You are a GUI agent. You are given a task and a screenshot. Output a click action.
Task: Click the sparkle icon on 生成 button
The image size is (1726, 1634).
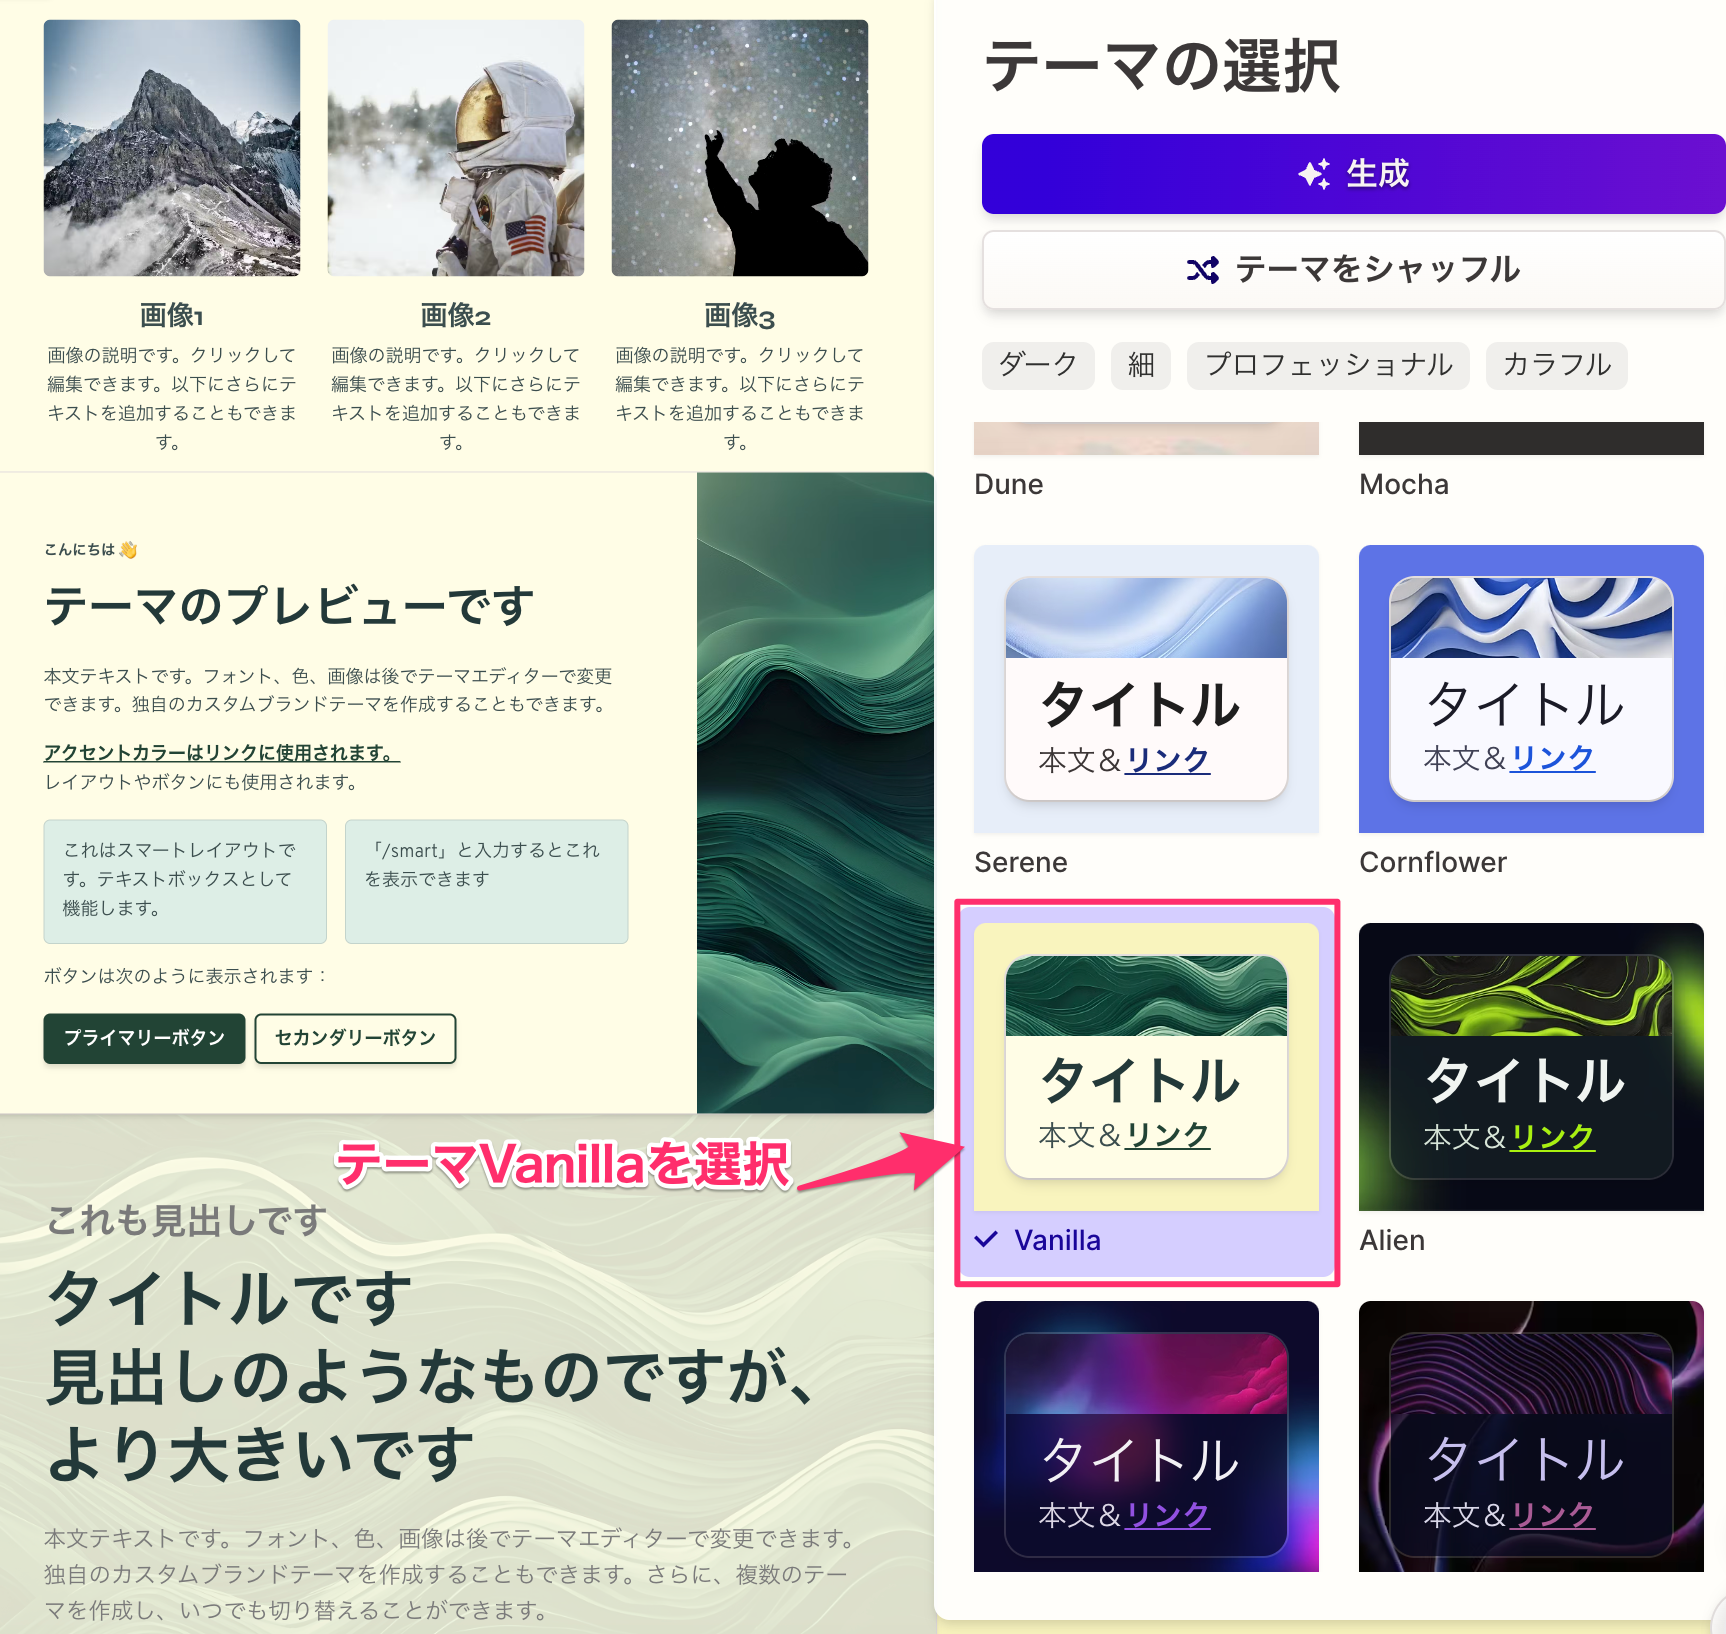pos(1313,174)
